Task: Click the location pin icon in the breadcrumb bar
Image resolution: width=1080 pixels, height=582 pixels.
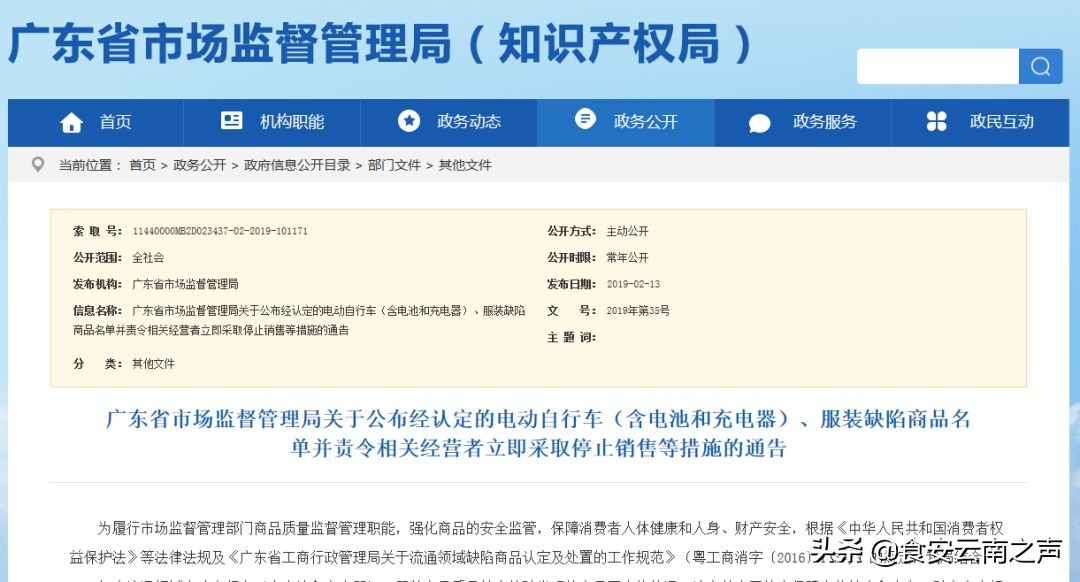Action: (x=38, y=164)
